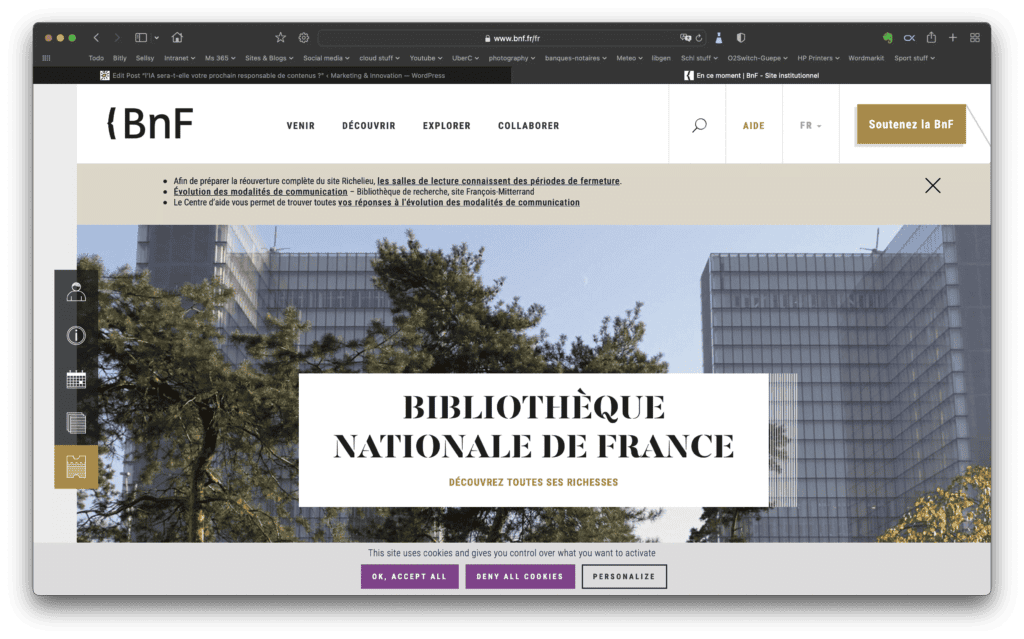The height and width of the screenshot is (639, 1024).
Task: Expand the cloud stuff folder
Action: (379, 58)
